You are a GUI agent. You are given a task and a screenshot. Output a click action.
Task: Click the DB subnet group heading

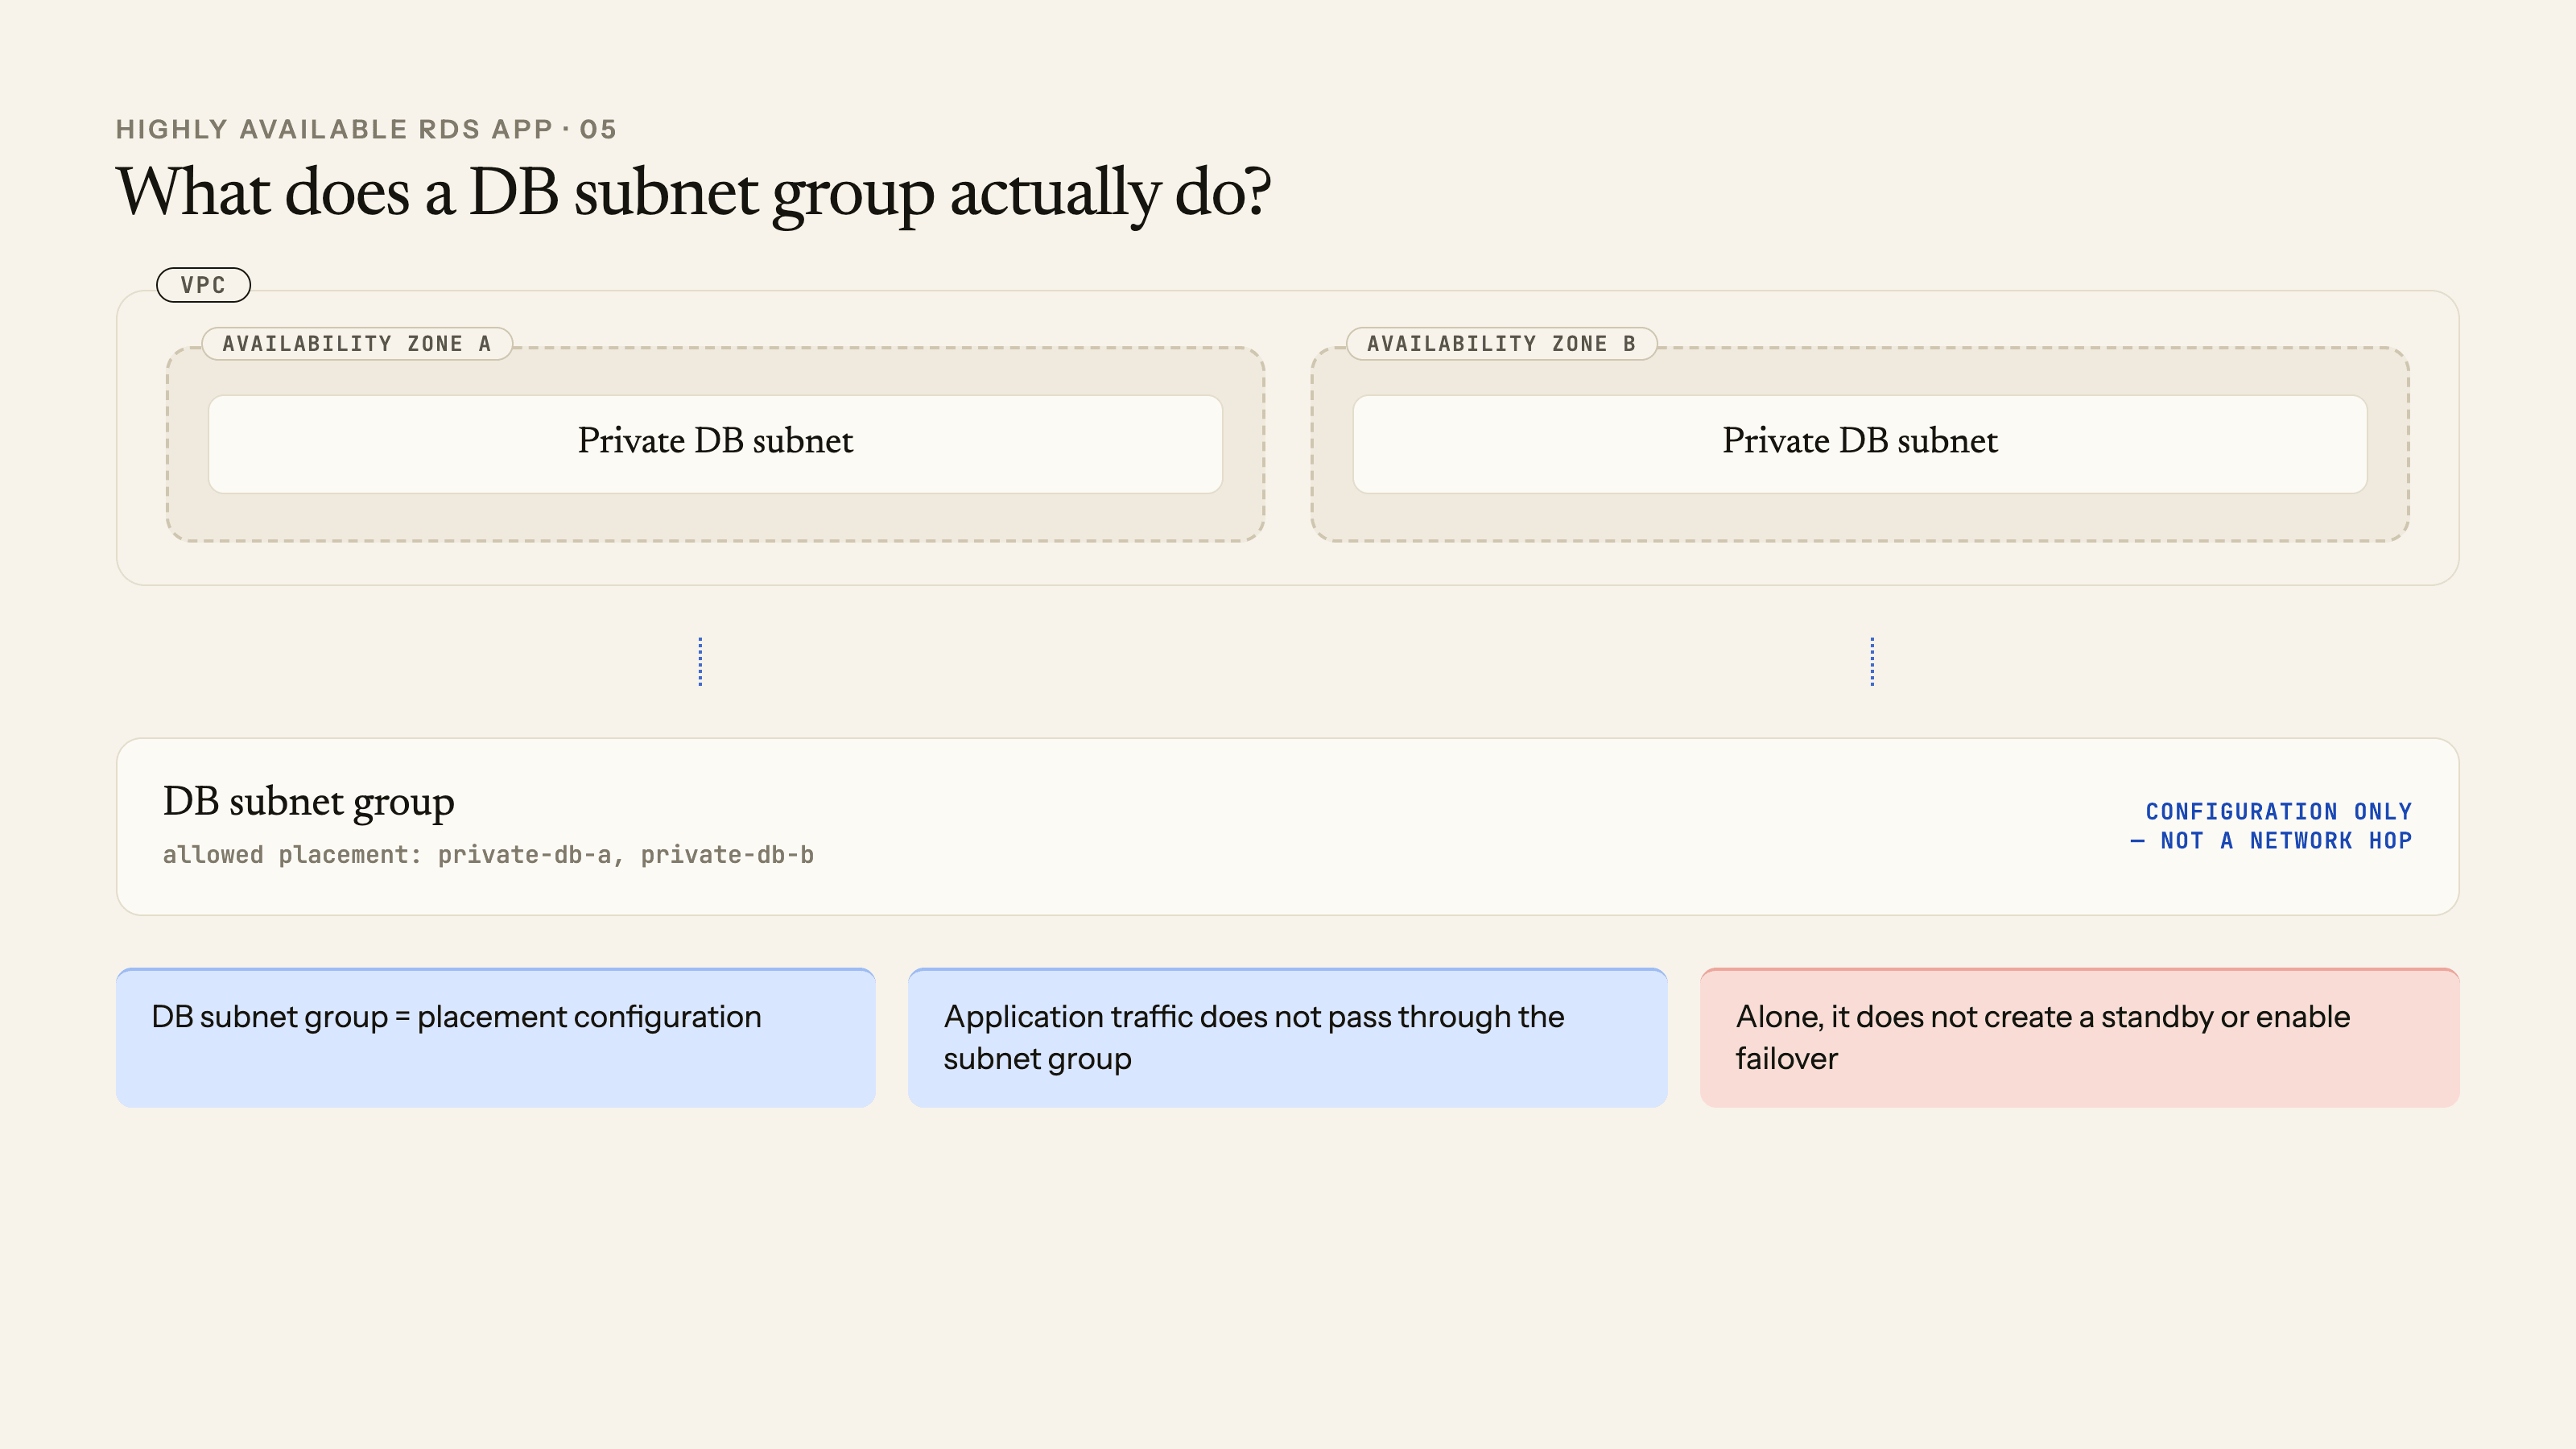(308, 801)
